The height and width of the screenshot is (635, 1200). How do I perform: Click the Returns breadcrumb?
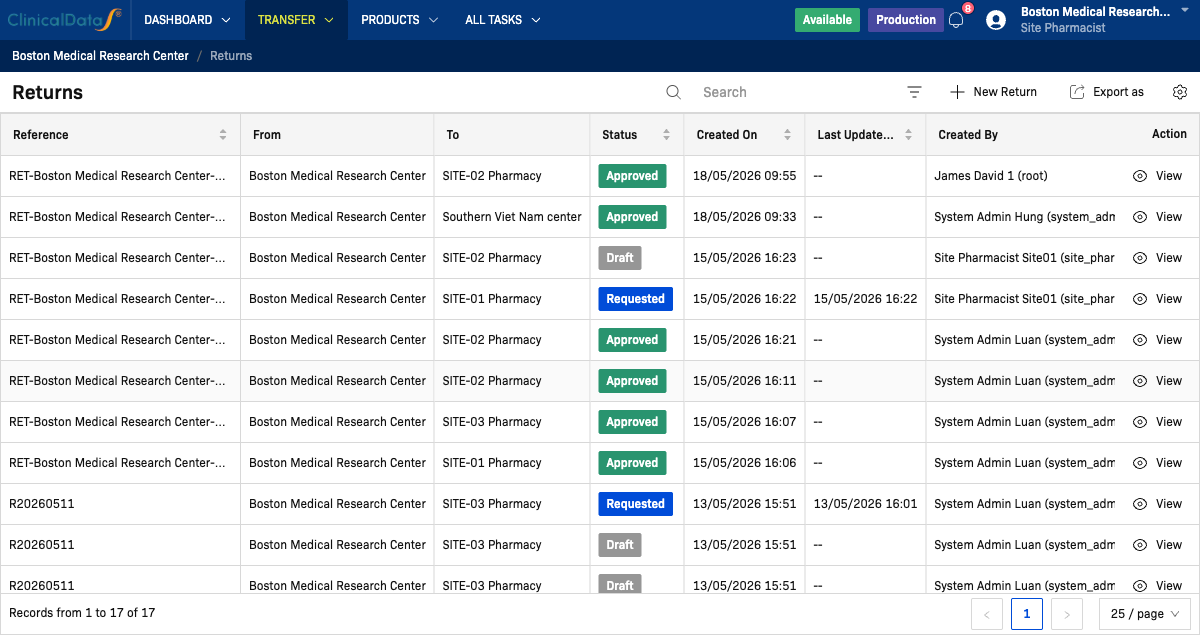pos(231,56)
